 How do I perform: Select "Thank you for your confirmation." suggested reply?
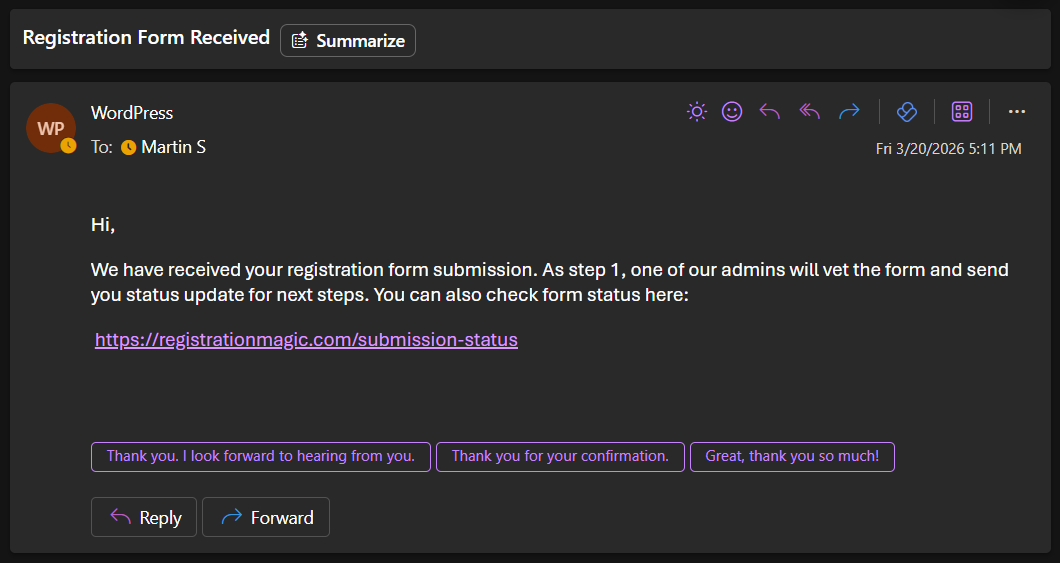pos(560,457)
